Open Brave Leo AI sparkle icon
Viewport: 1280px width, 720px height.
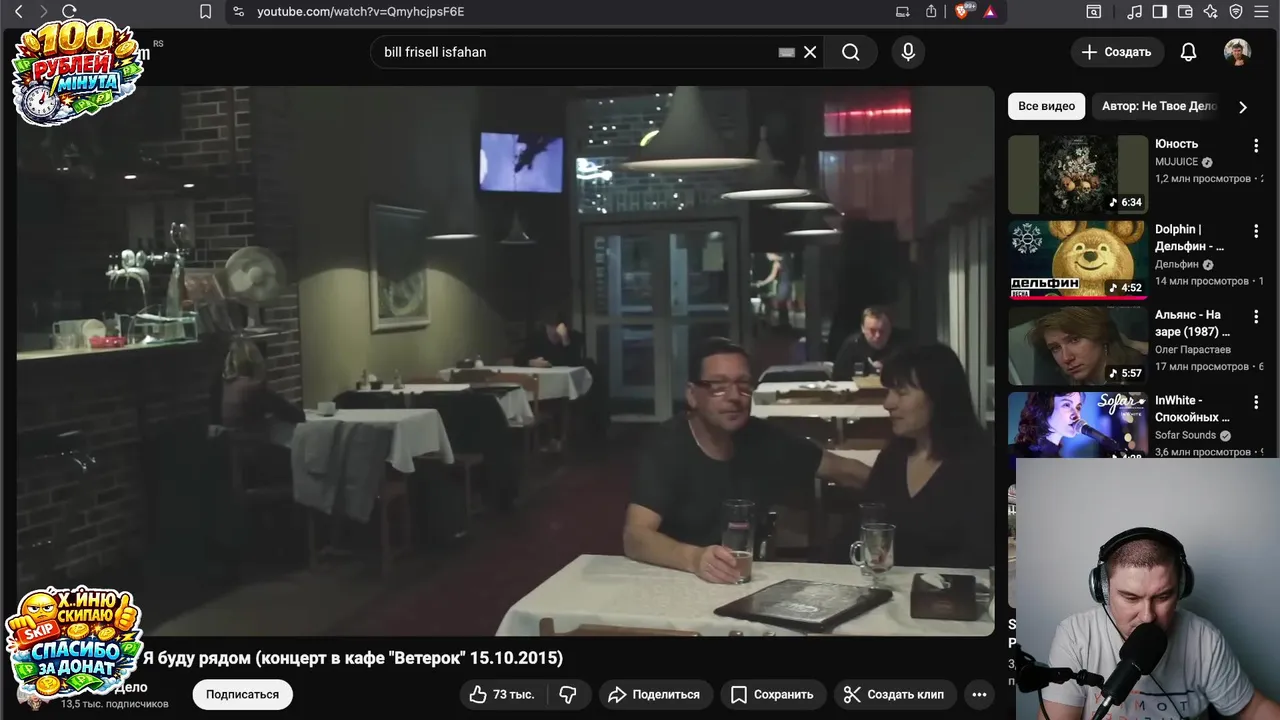pyautogui.click(x=1211, y=12)
